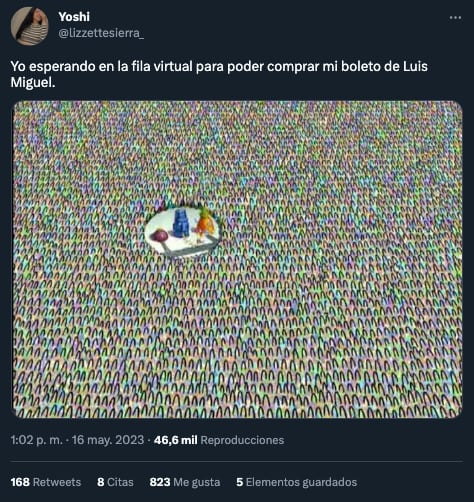This screenshot has width=474, height=502.
Task: View the 46,6 mil Reproducciones stats
Action: 219,440
